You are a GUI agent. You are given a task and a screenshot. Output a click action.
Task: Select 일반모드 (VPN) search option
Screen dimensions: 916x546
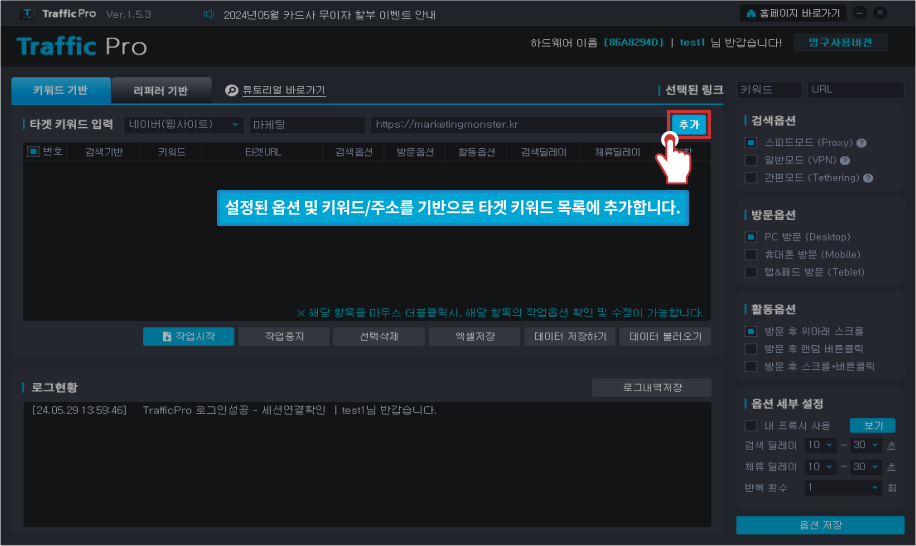click(x=751, y=160)
